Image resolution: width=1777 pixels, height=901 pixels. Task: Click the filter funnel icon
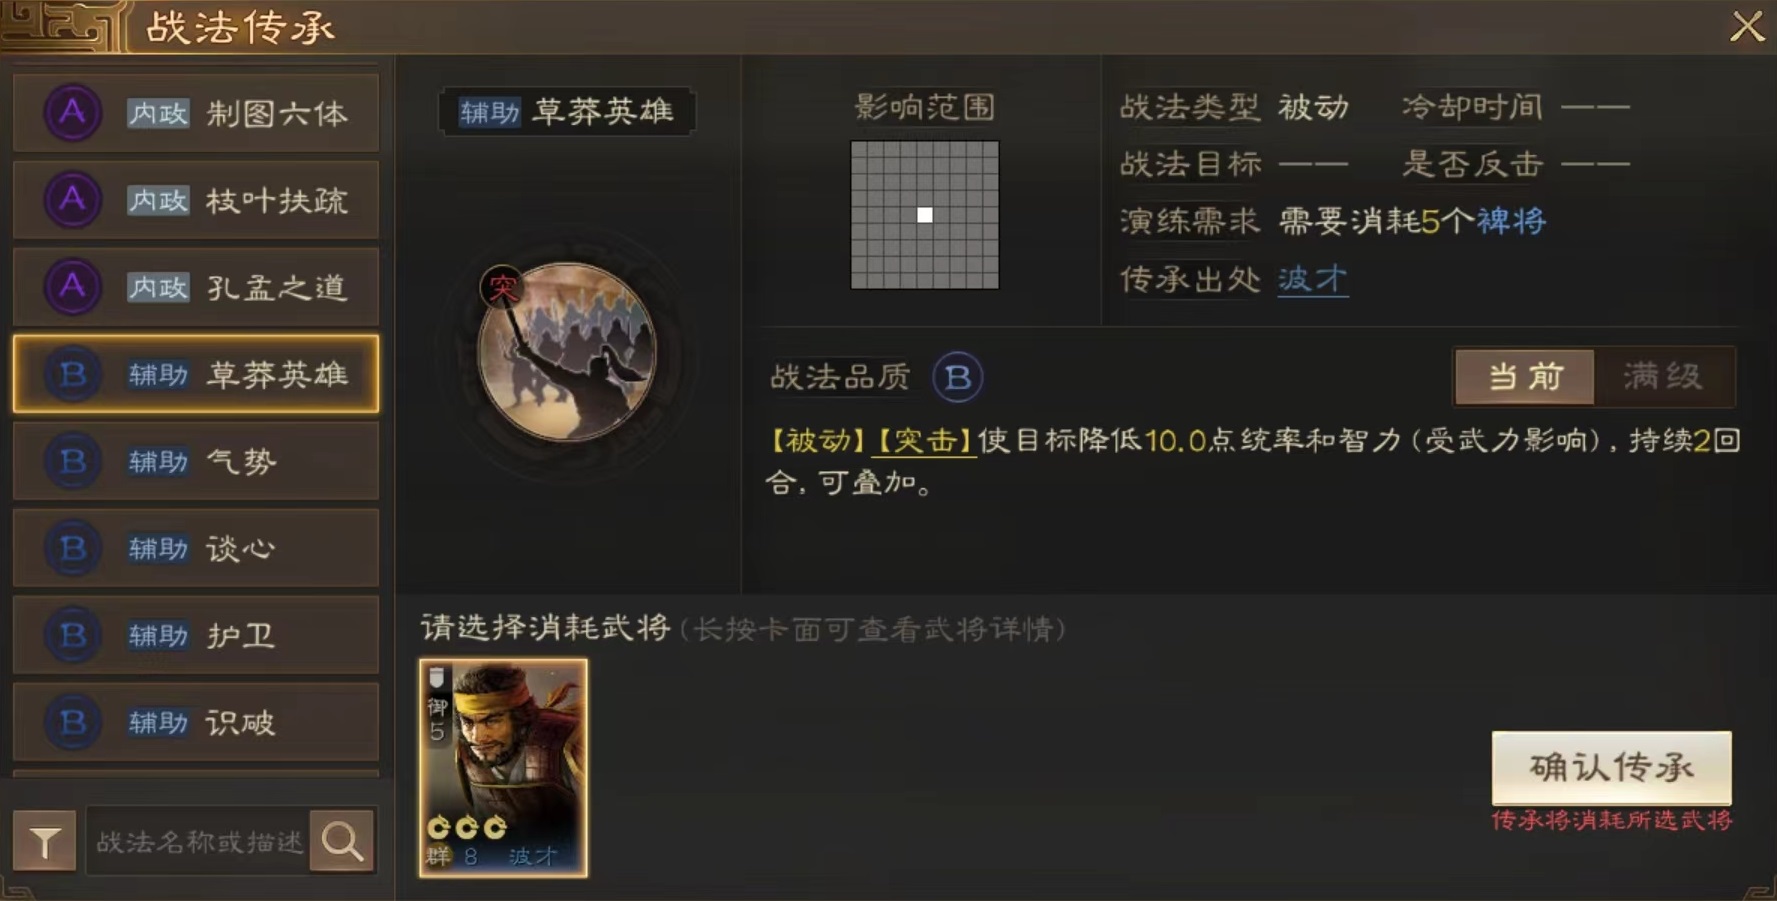point(45,841)
